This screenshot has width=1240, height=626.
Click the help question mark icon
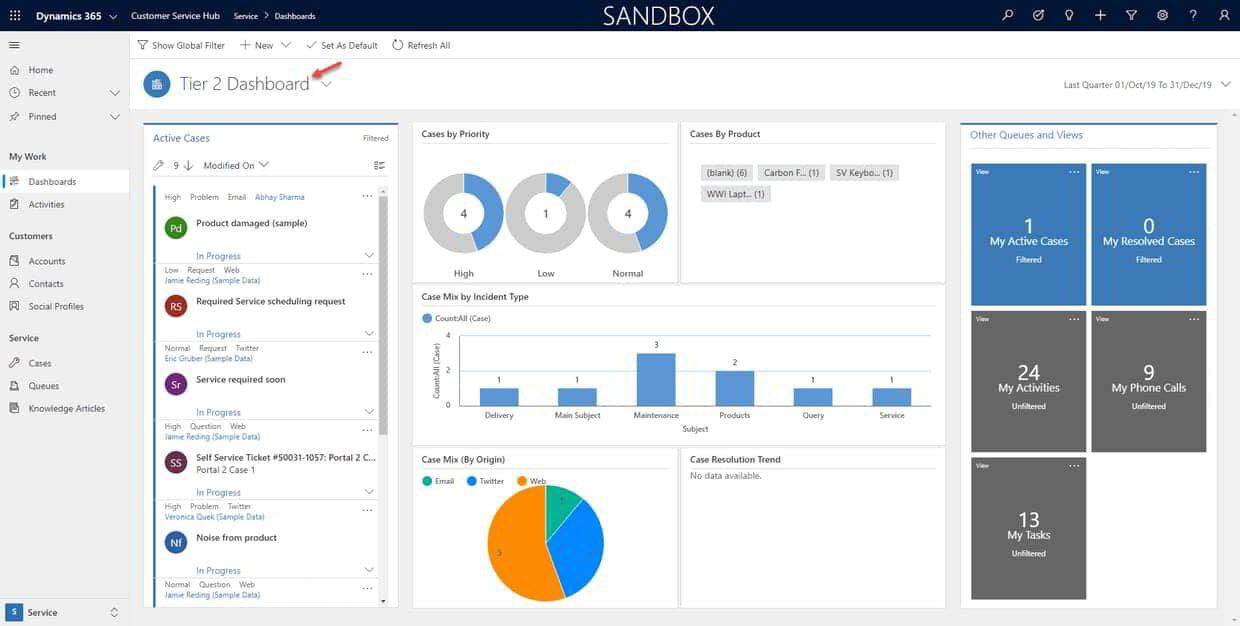pyautogui.click(x=1193, y=16)
